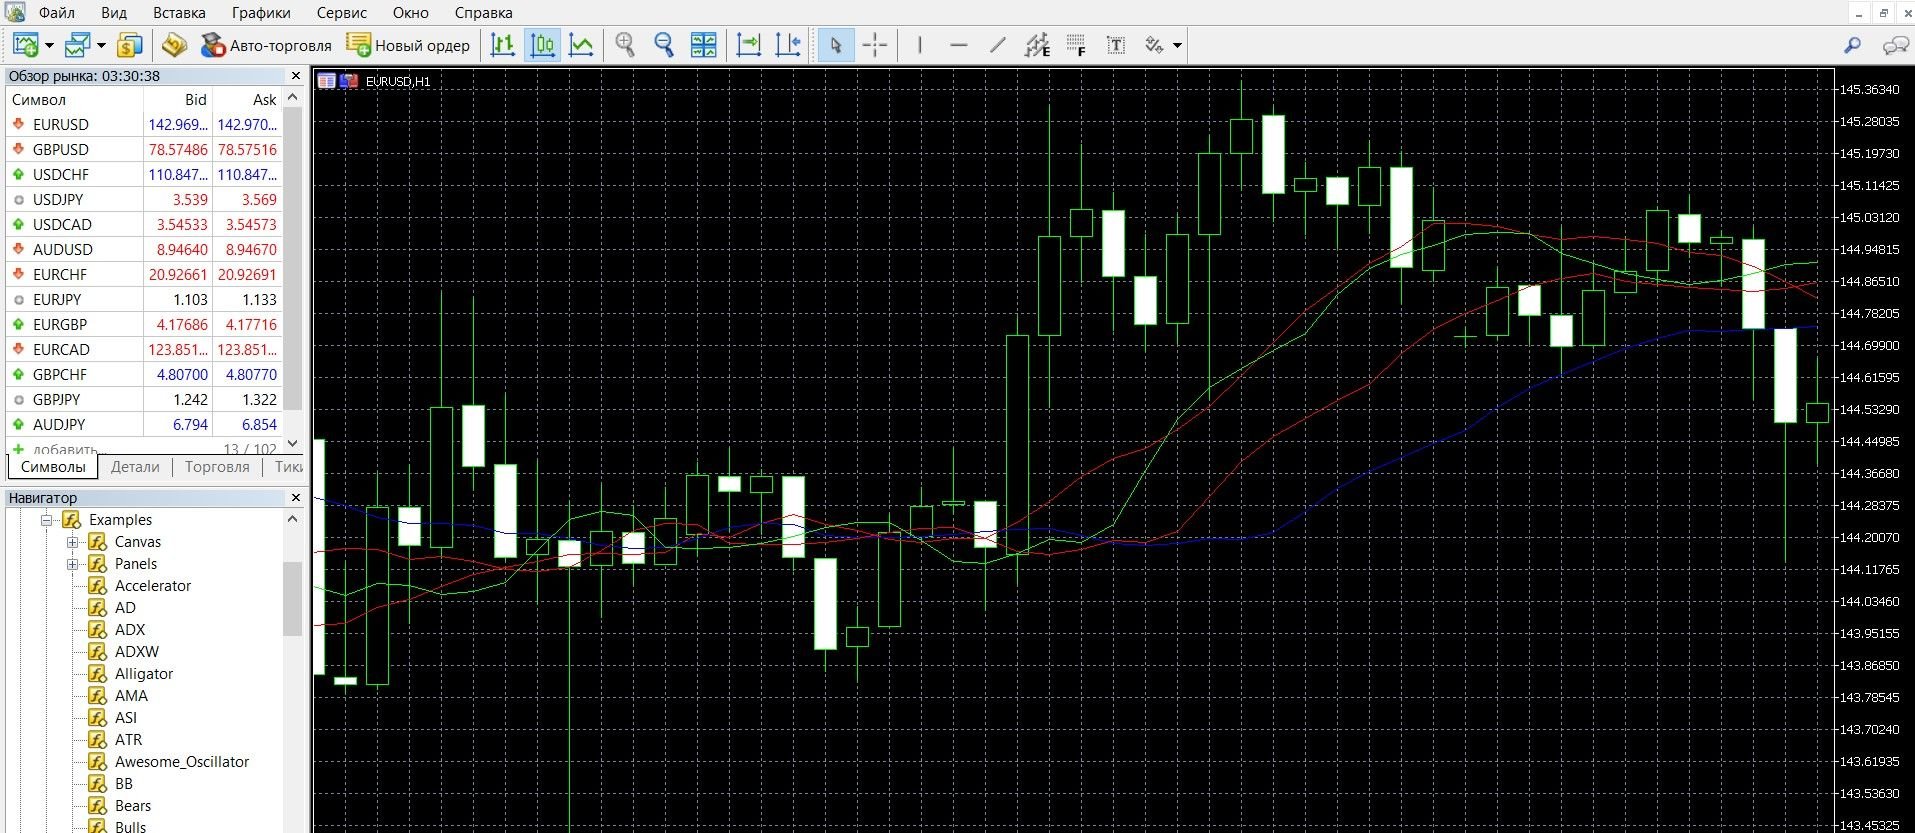Close the Обзор рынка panel
This screenshot has width=1915, height=833.
click(x=295, y=76)
